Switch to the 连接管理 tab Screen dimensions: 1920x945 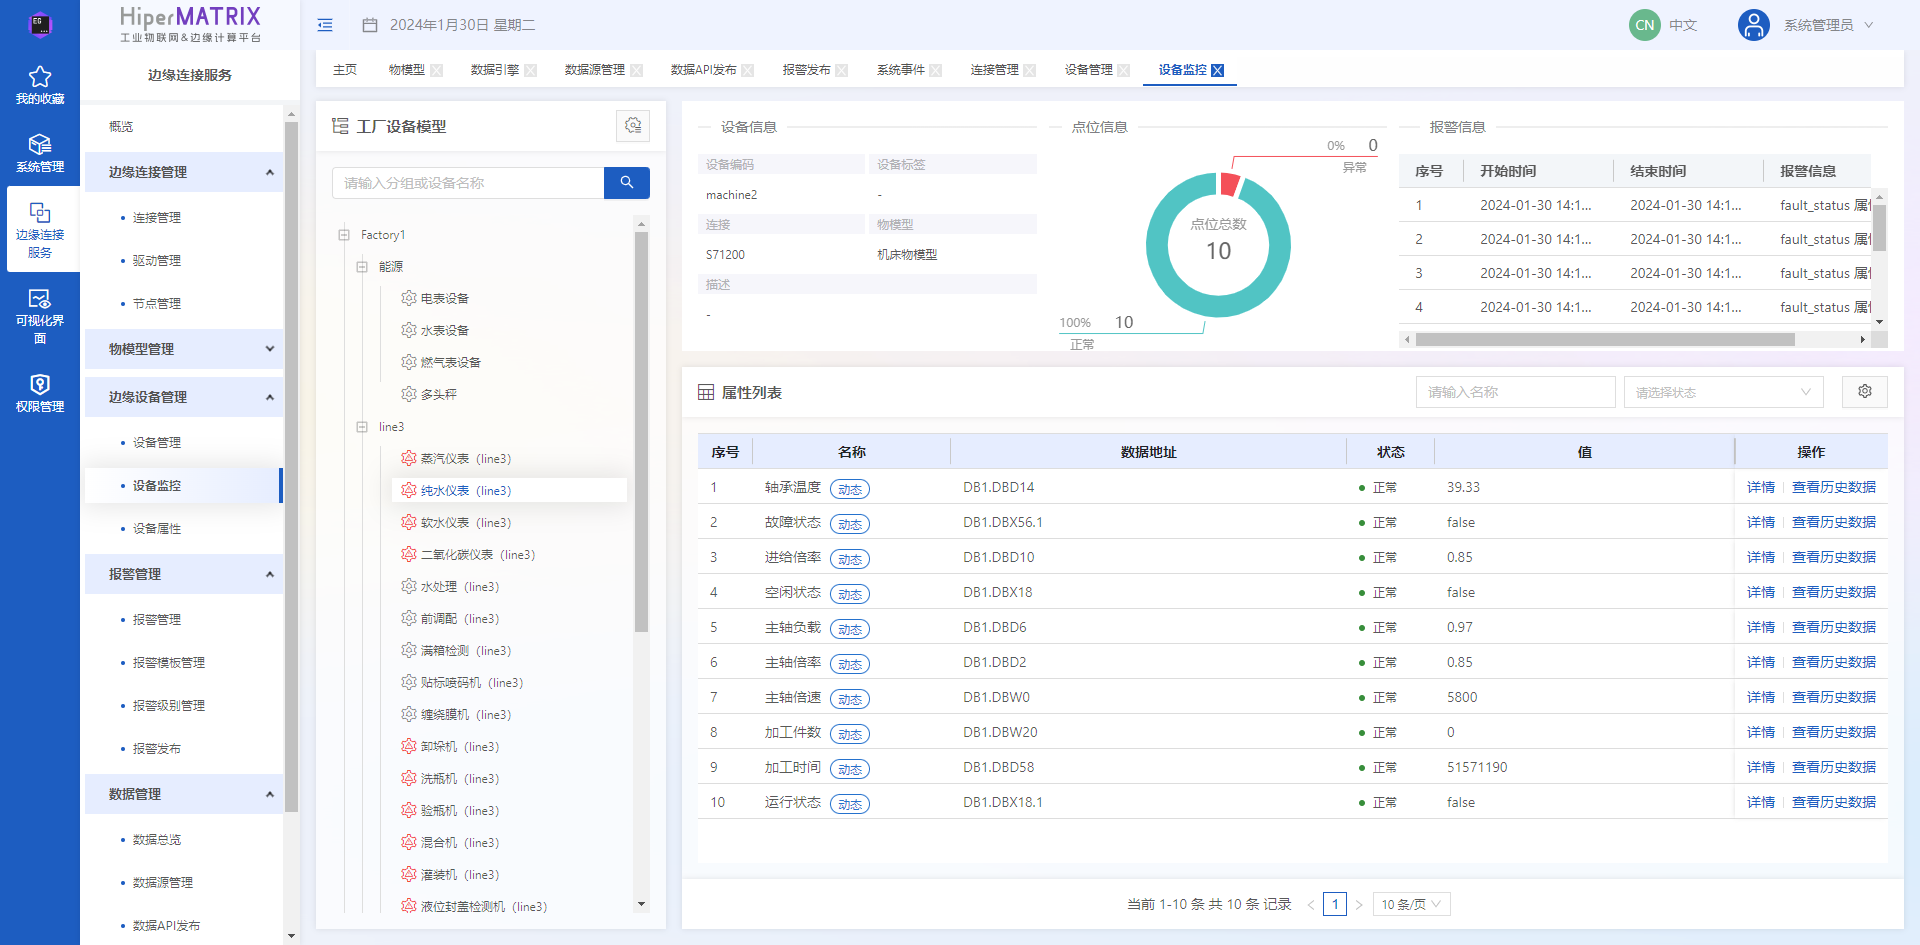[x=995, y=70]
